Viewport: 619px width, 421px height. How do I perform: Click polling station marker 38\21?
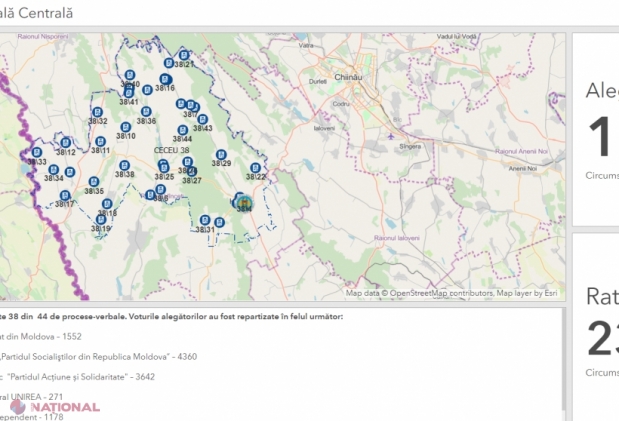(x=185, y=55)
